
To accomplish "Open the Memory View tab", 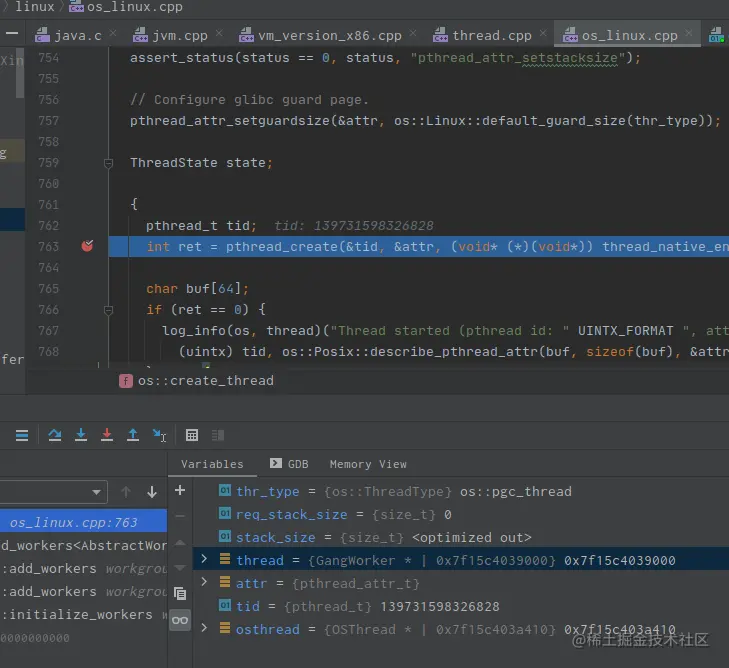I will 368,464.
